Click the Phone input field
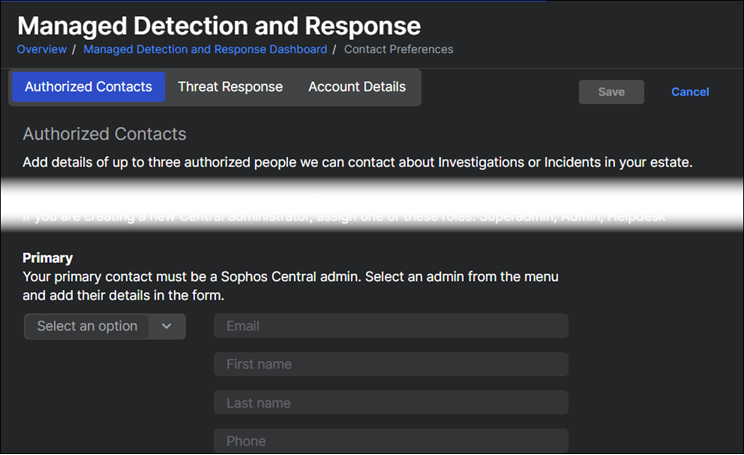744x455 pixels. pyautogui.click(x=390, y=441)
